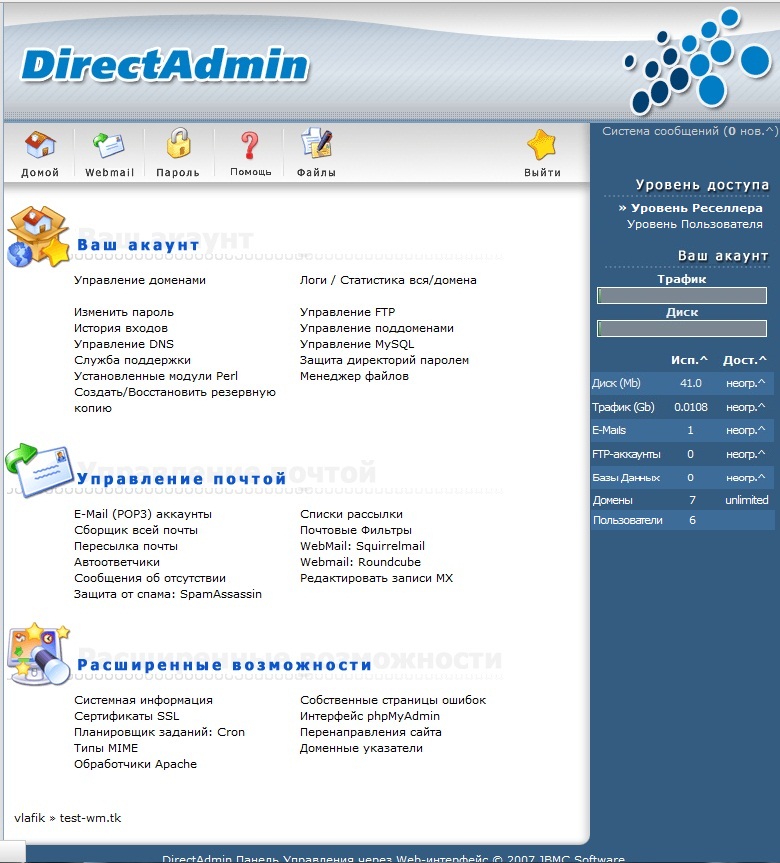Click the E-Mails row label
The width and height of the screenshot is (780, 863).
coord(609,430)
